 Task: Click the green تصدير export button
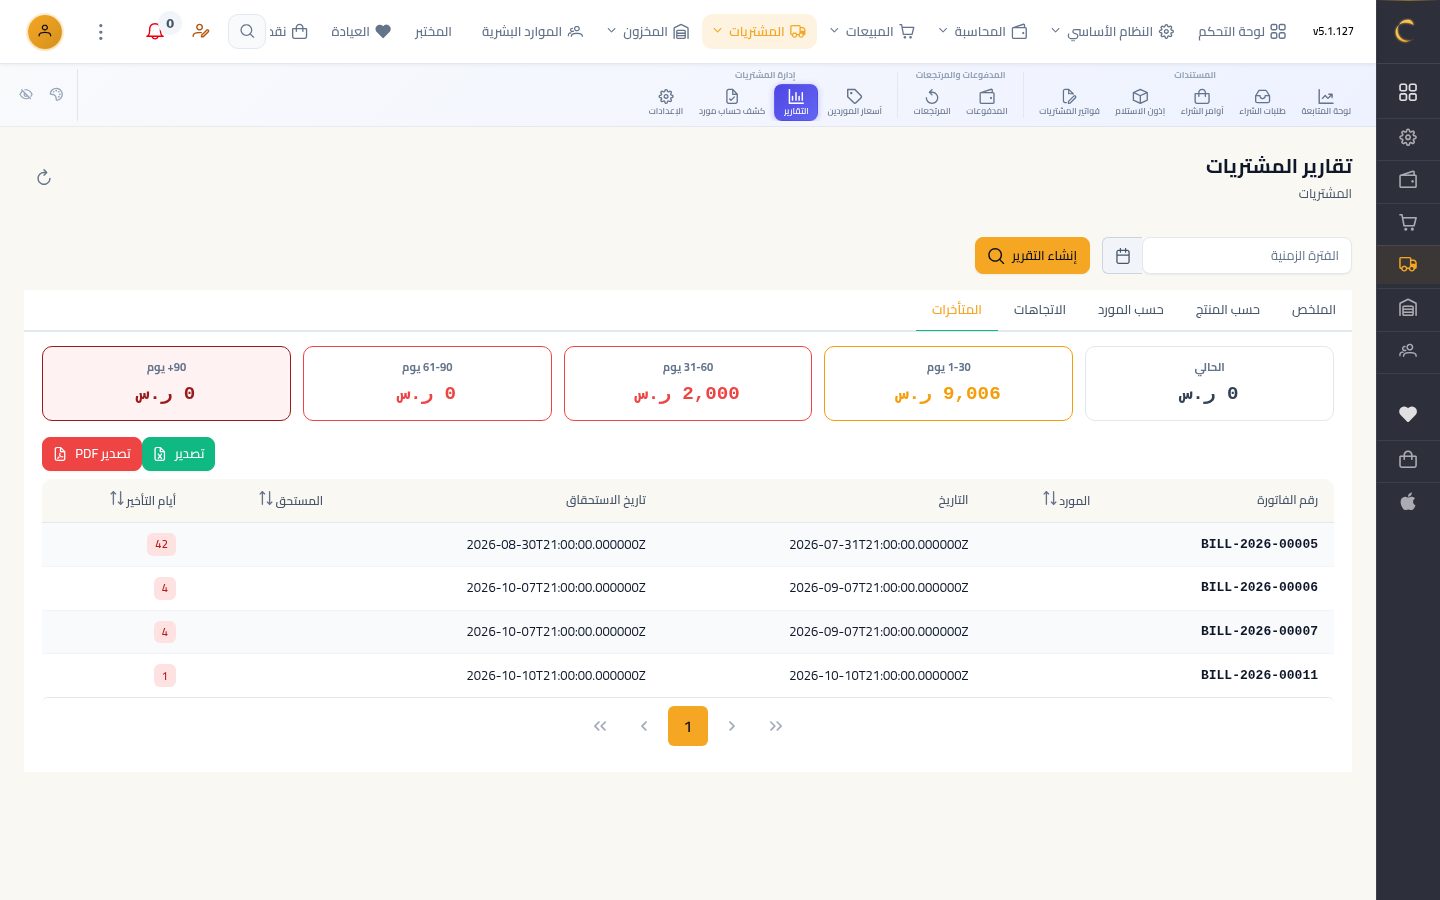[x=178, y=454]
